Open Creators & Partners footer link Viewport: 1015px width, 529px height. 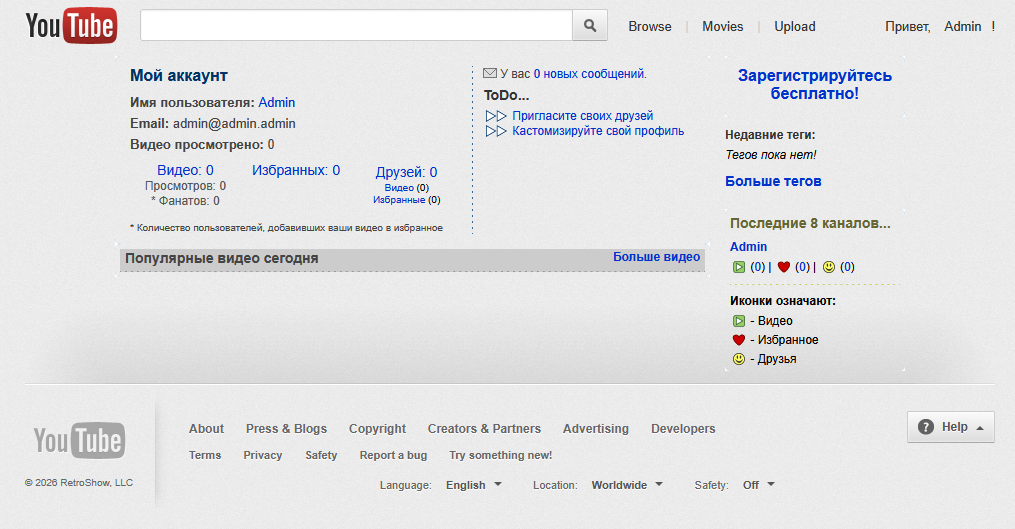[484, 429]
